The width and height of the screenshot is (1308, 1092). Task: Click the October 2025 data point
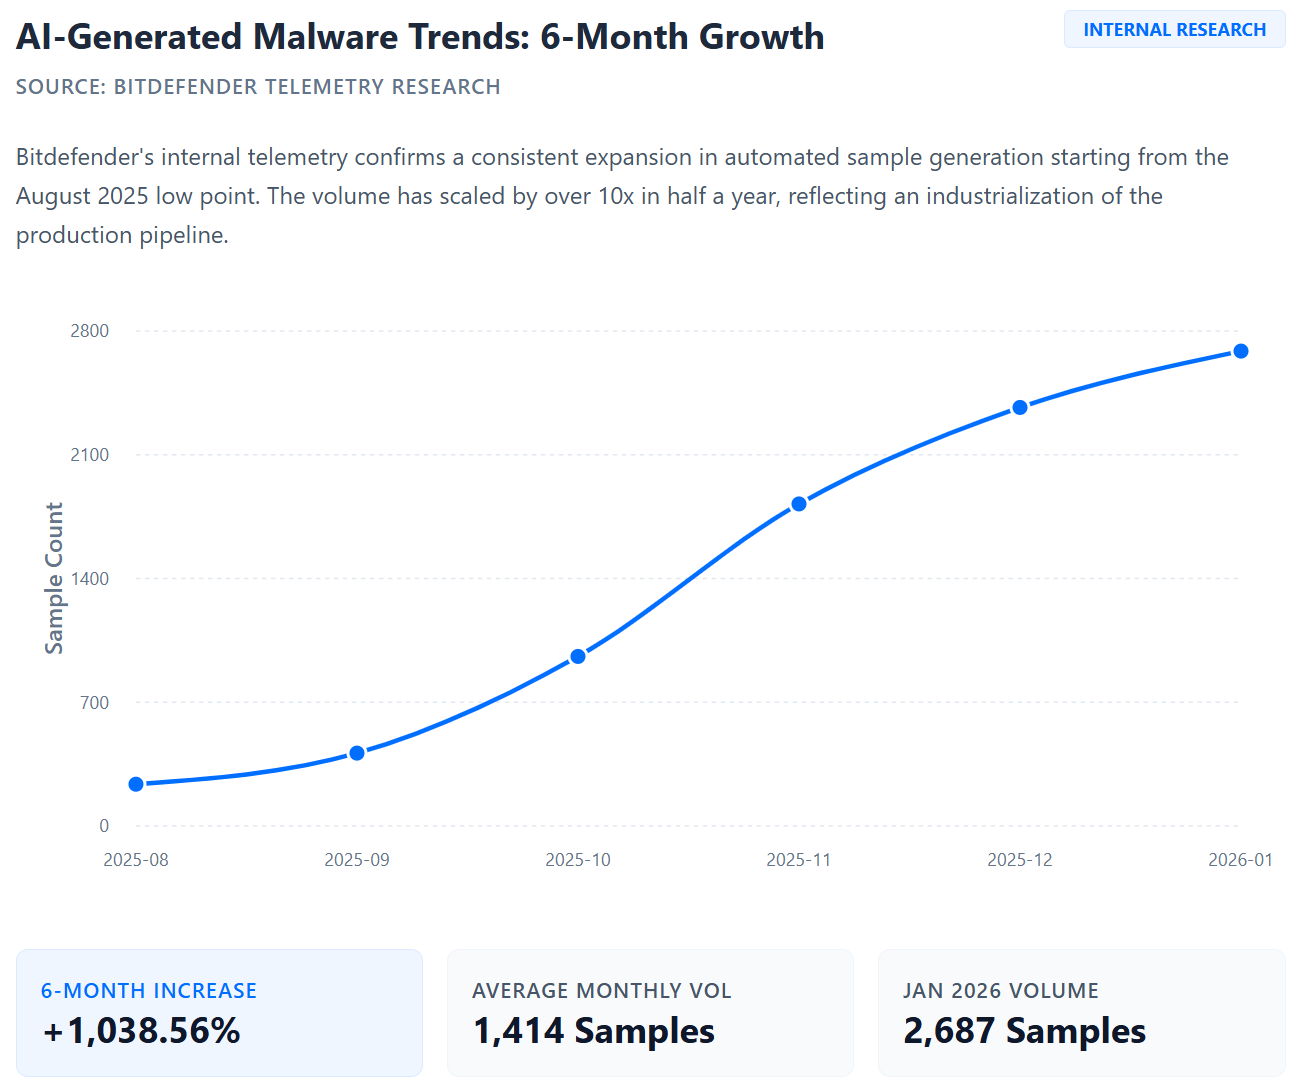(578, 657)
